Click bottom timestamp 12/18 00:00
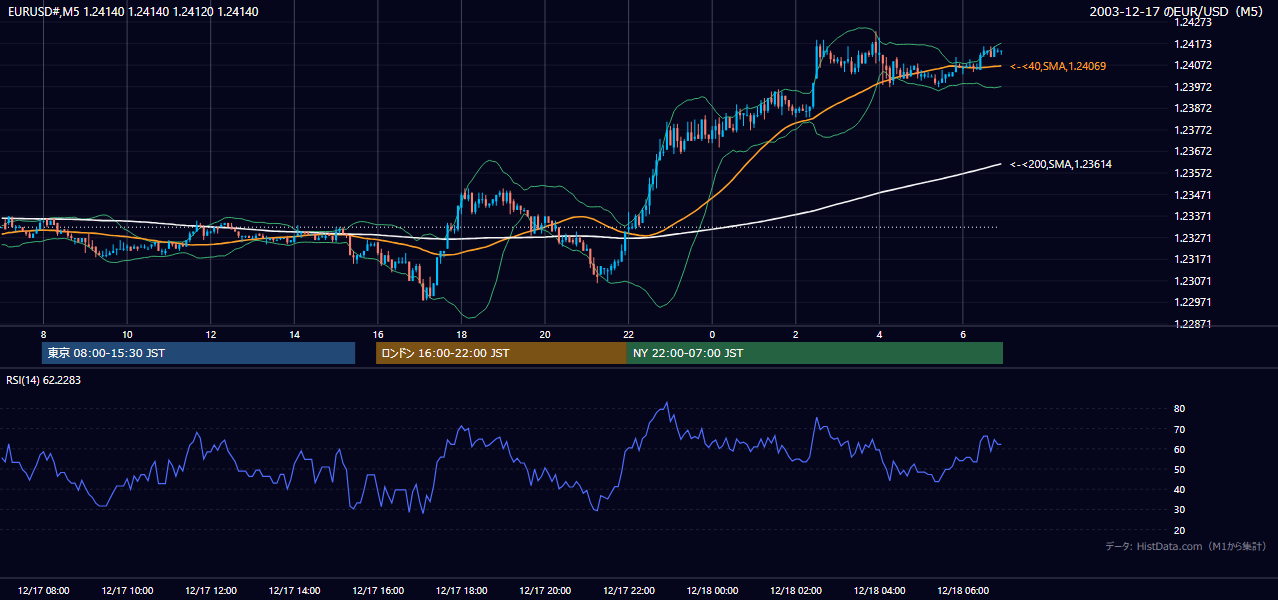This screenshot has width=1278, height=600. pyautogui.click(x=712, y=591)
